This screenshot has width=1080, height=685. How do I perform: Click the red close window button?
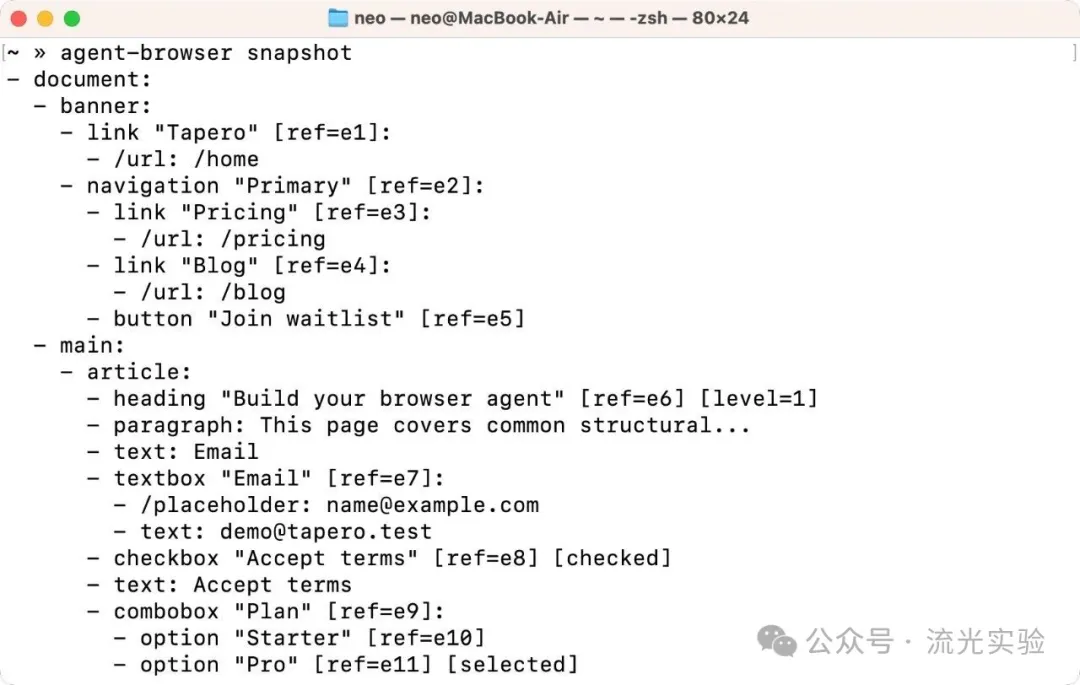coord(19,19)
